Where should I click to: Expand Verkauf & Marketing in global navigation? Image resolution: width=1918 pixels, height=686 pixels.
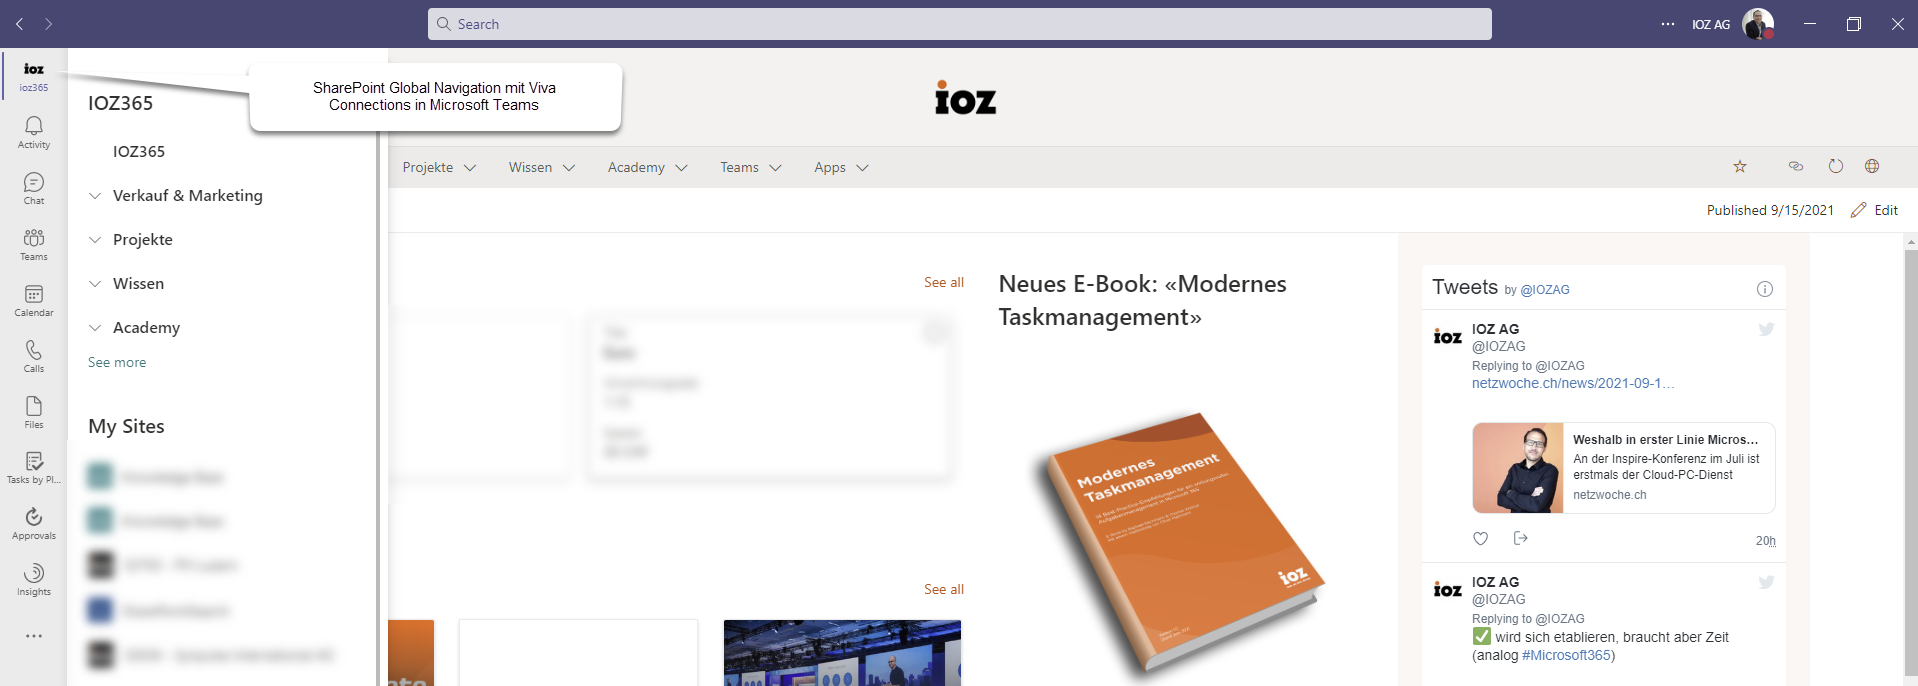[x=95, y=196]
